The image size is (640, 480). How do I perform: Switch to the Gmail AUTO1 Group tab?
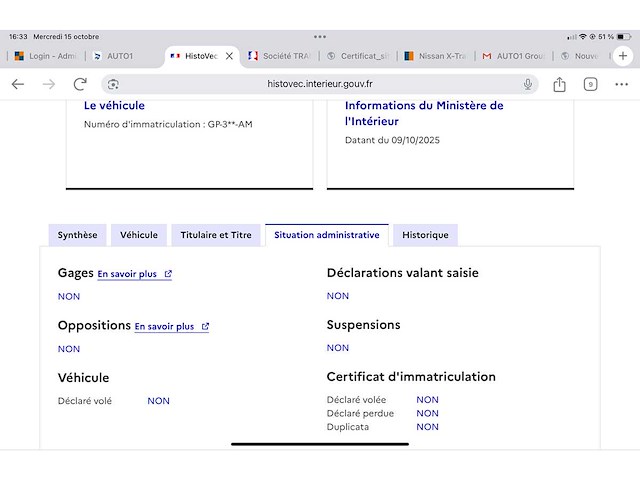[515, 56]
